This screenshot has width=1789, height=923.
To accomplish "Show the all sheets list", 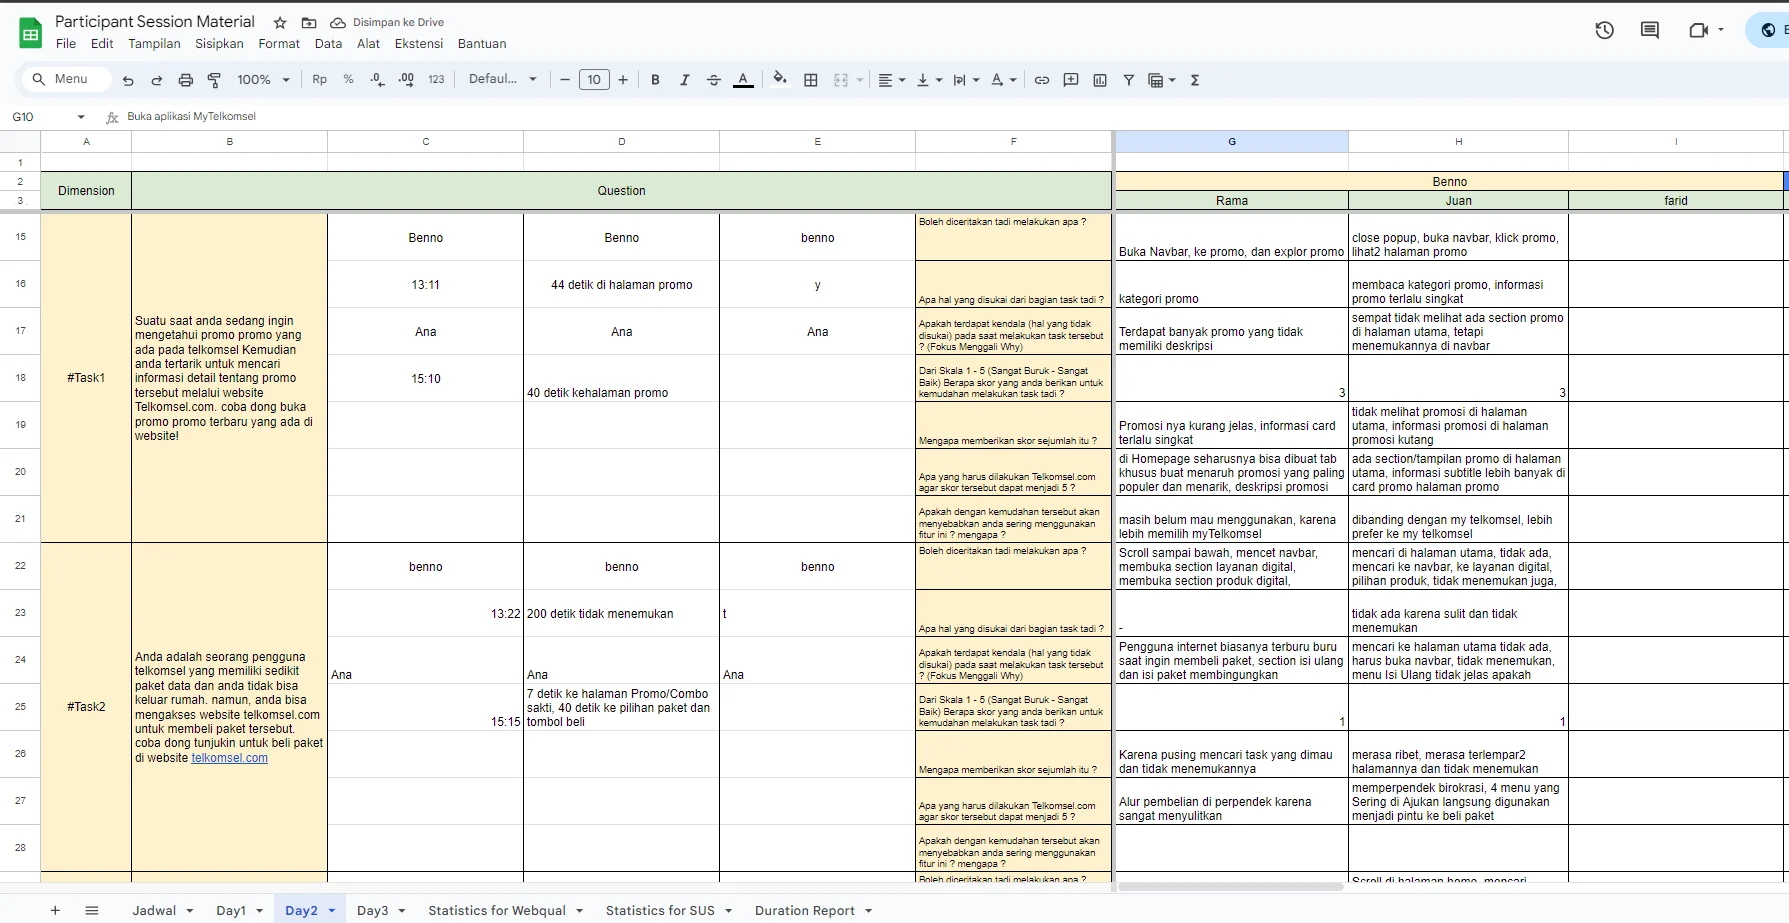I will [92, 910].
